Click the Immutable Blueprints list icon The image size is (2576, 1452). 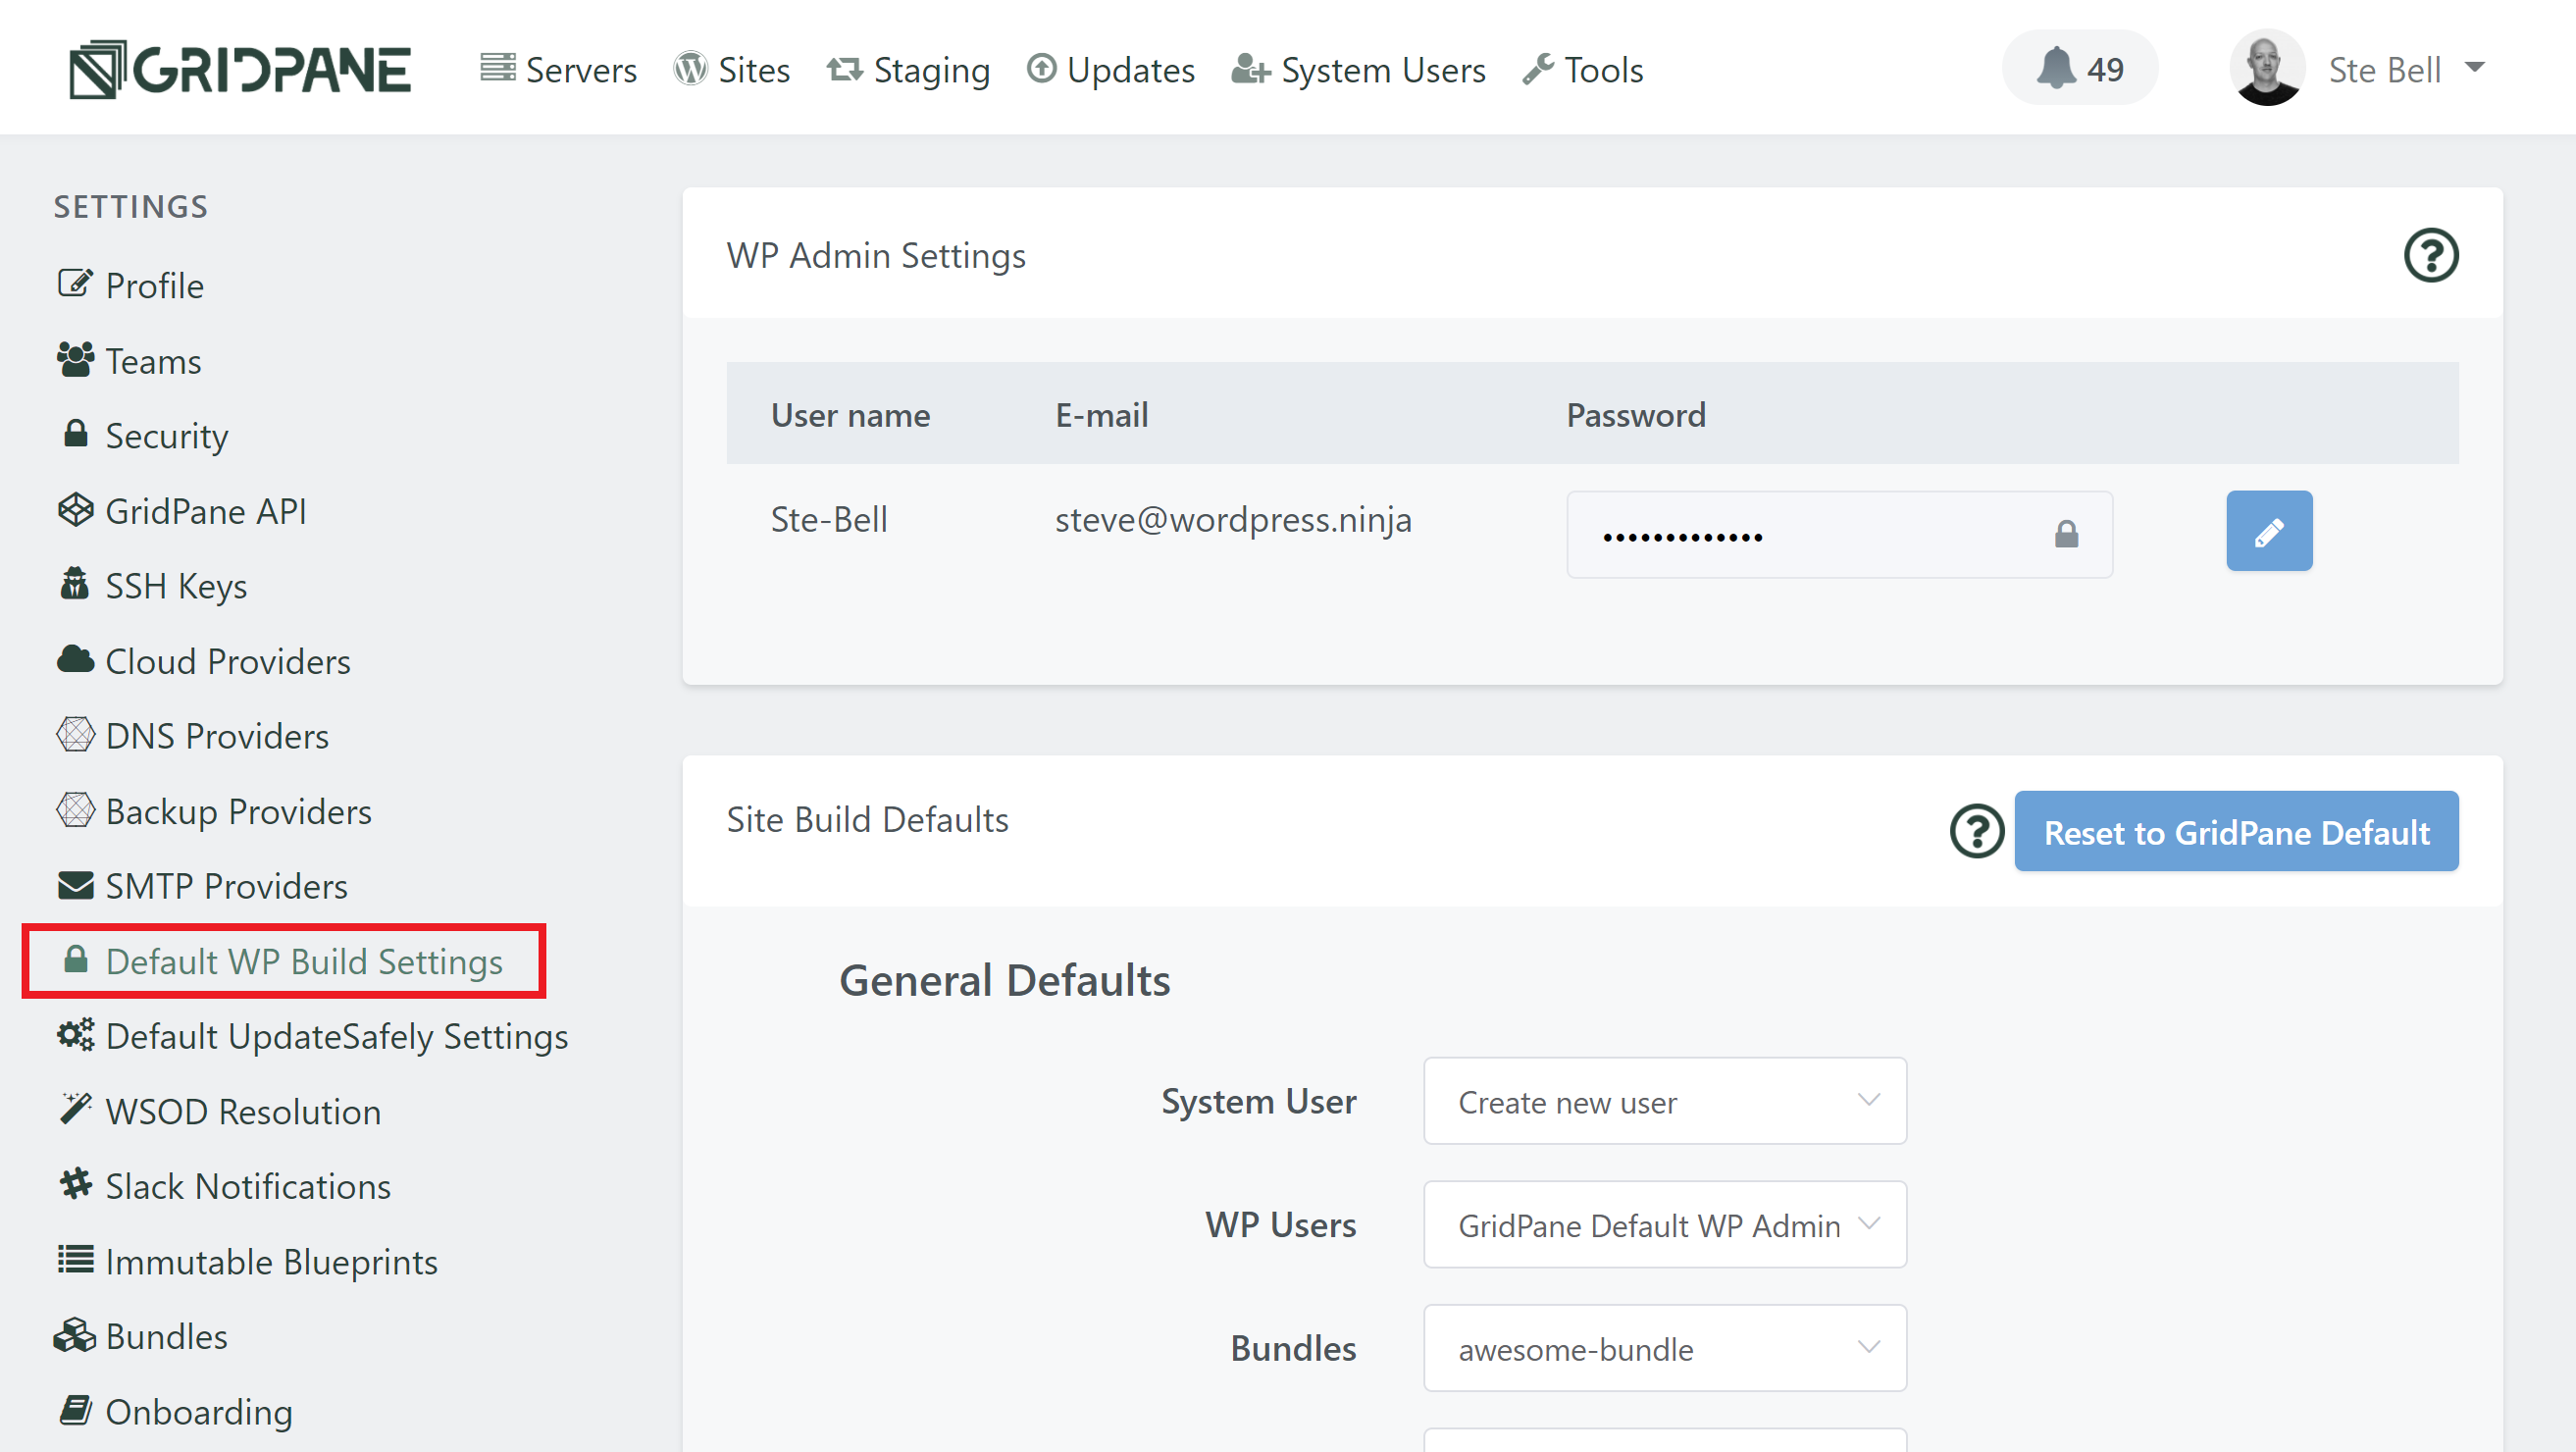pyautogui.click(x=75, y=1260)
